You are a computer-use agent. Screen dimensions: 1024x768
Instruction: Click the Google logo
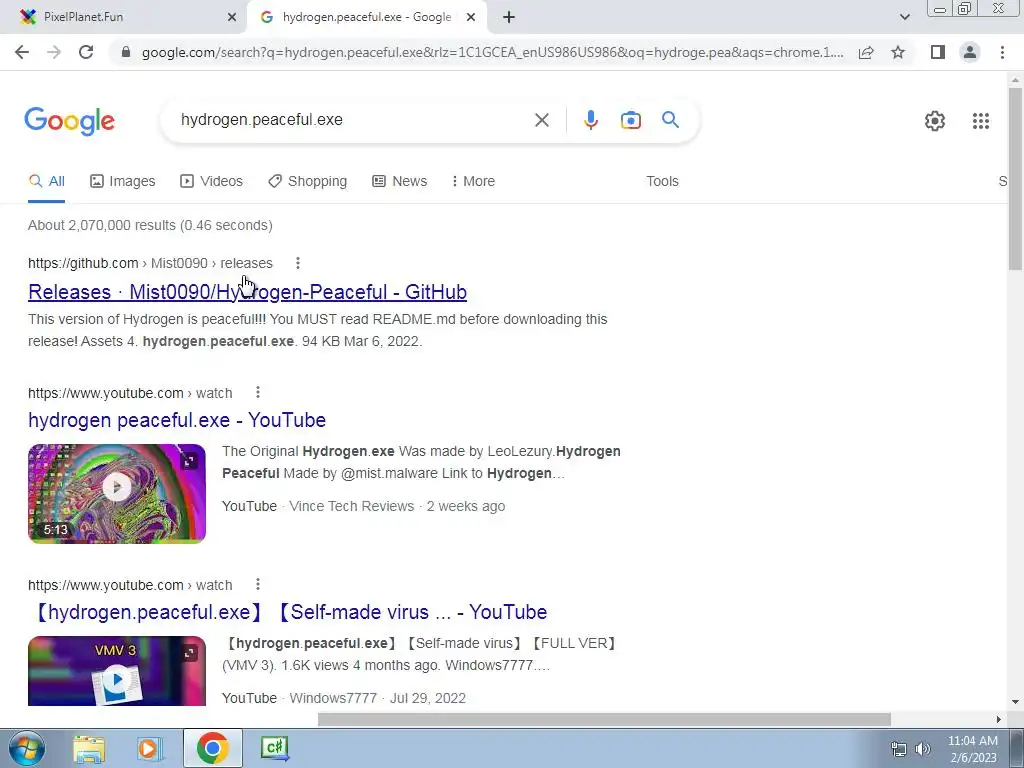coord(70,121)
